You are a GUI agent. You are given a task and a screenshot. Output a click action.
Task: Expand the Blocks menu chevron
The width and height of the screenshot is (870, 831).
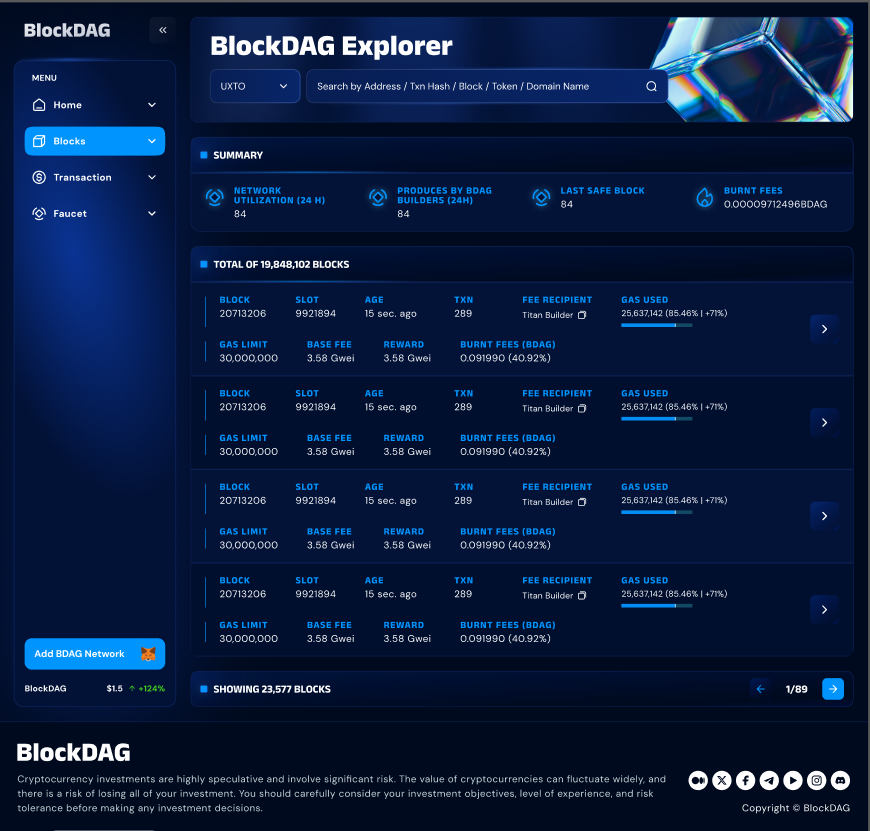click(152, 141)
